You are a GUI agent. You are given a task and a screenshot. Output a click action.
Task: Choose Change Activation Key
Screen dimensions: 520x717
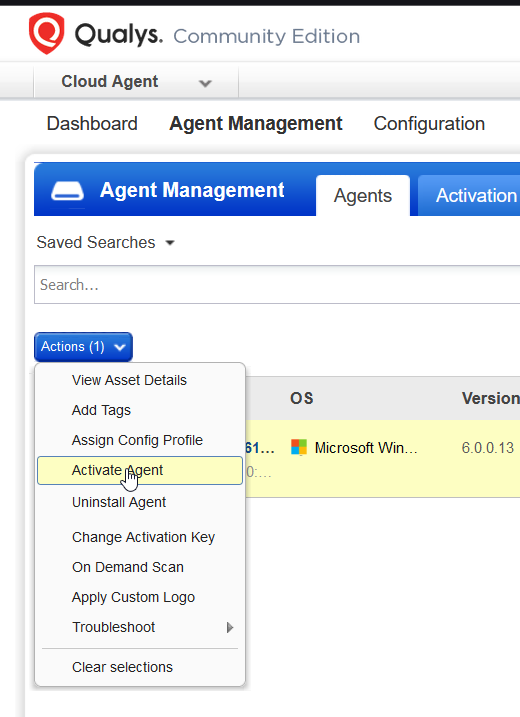click(143, 537)
